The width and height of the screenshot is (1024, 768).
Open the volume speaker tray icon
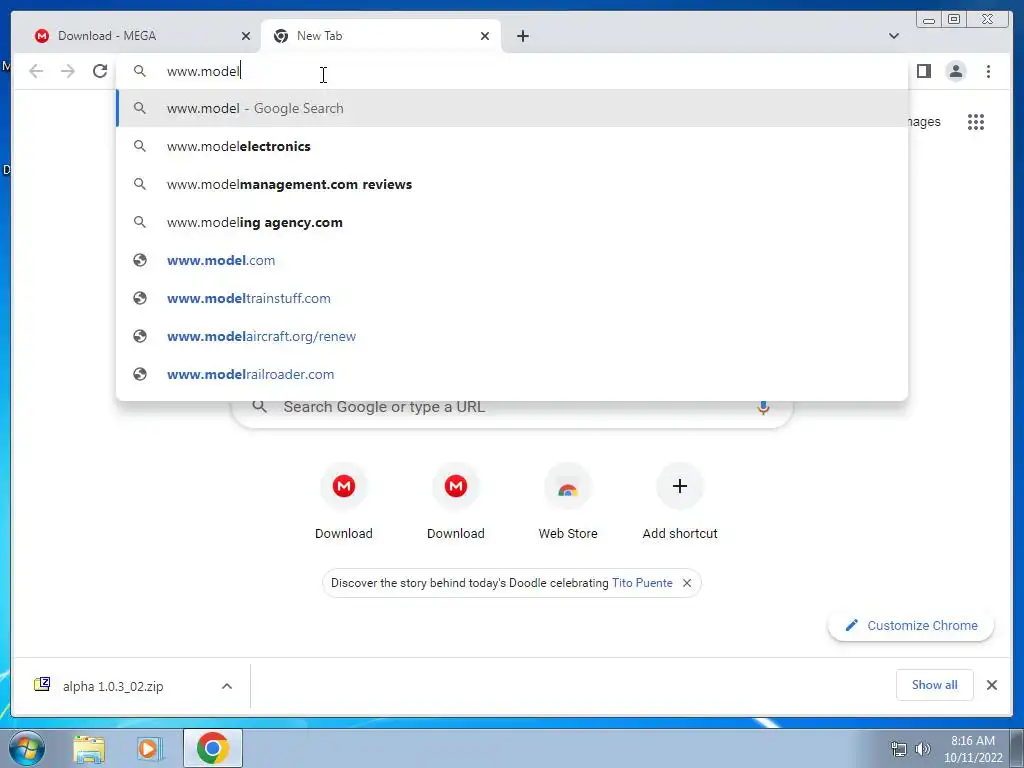point(922,749)
